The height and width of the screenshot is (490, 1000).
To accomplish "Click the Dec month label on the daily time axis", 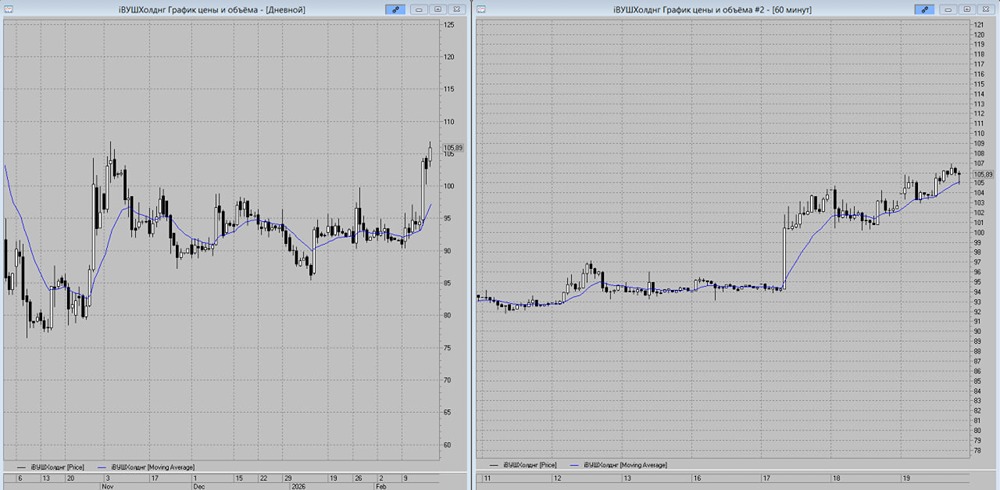I will (x=199, y=486).
